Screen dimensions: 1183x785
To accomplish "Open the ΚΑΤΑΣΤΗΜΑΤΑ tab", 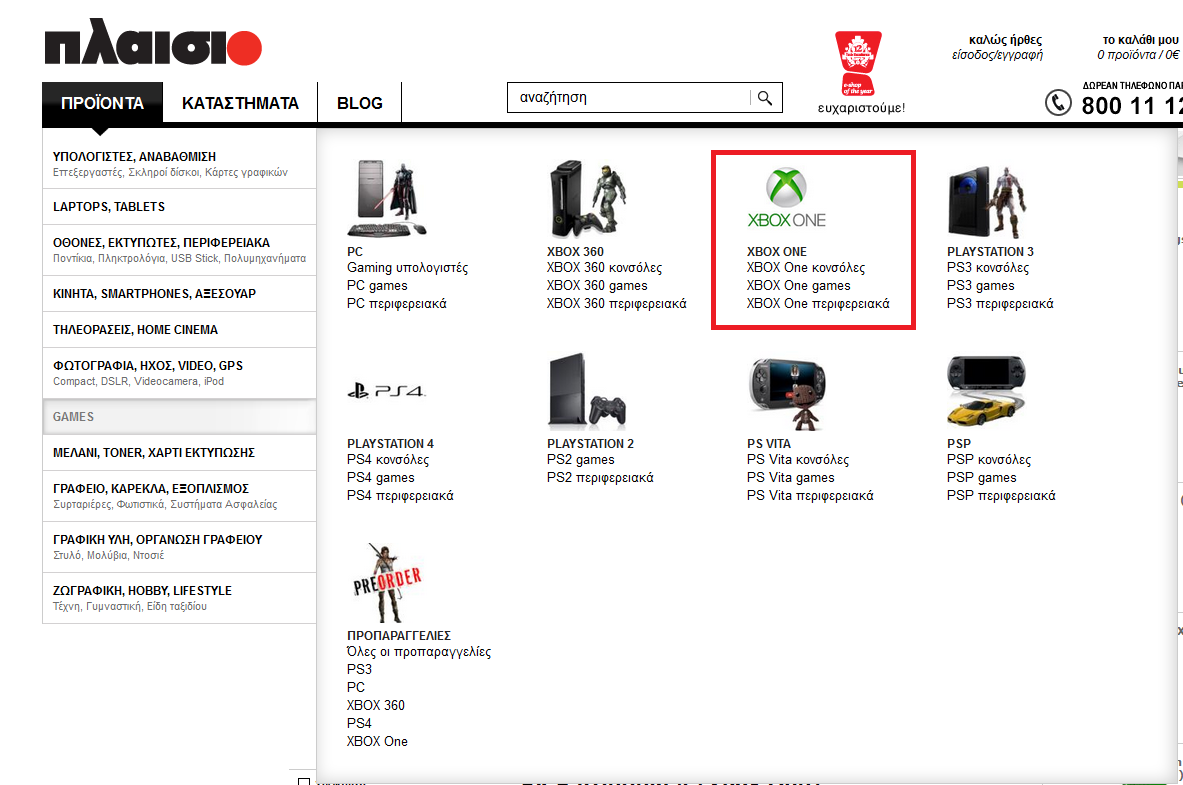I will click(240, 103).
